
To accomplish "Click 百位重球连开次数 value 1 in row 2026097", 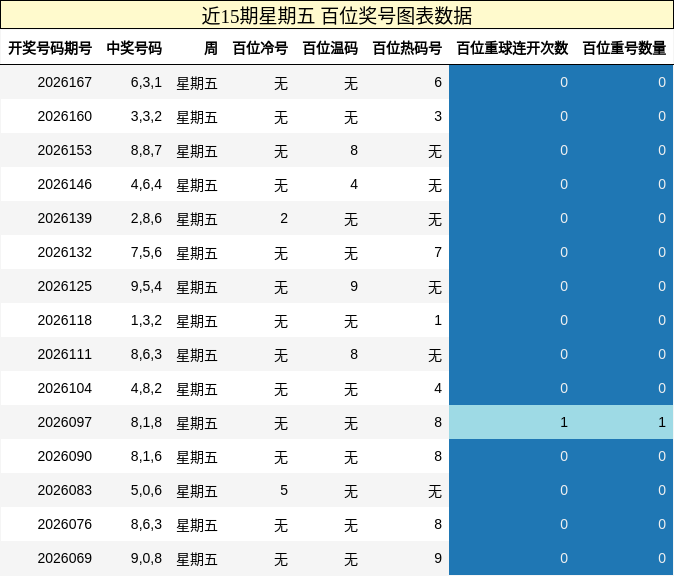I will pos(564,422).
